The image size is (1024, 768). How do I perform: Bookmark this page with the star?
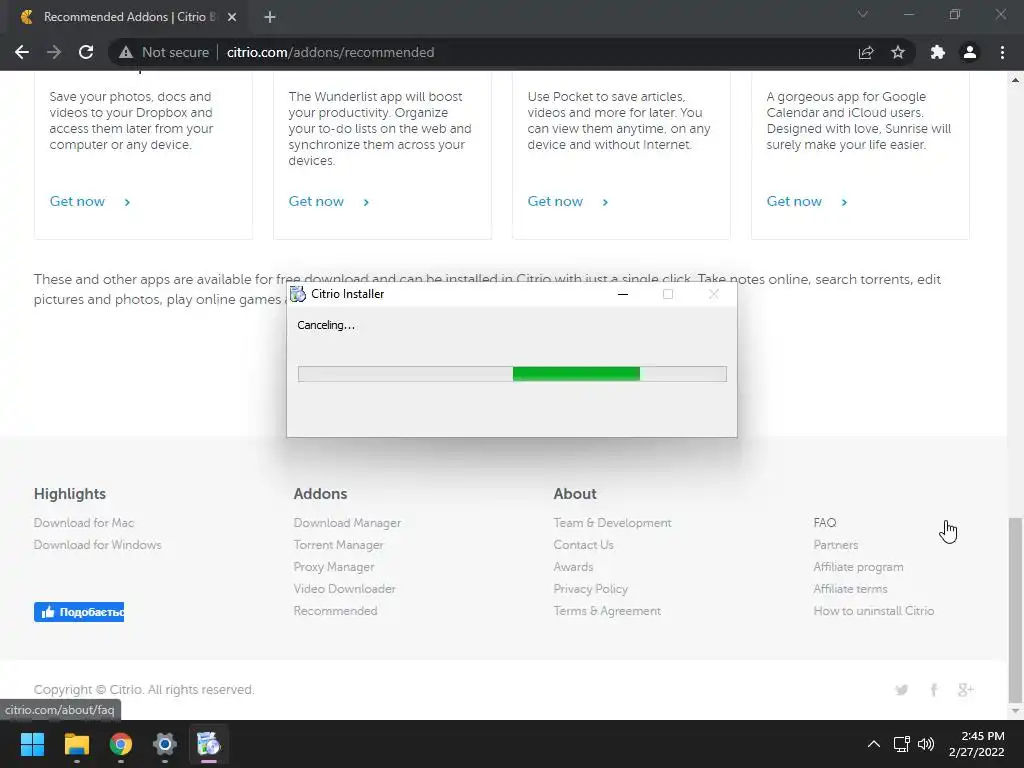[x=898, y=52]
